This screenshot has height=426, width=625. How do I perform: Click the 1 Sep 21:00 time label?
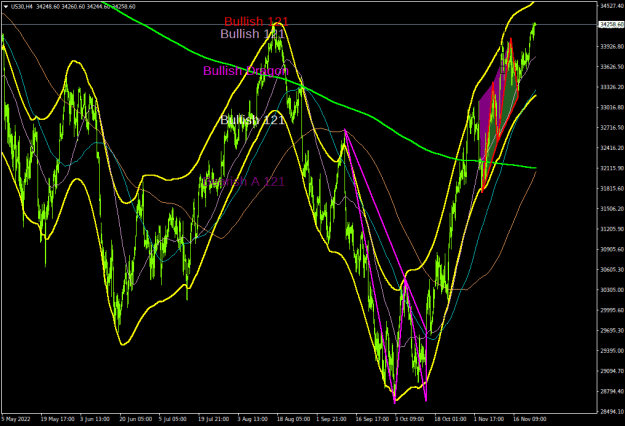[x=331, y=419]
